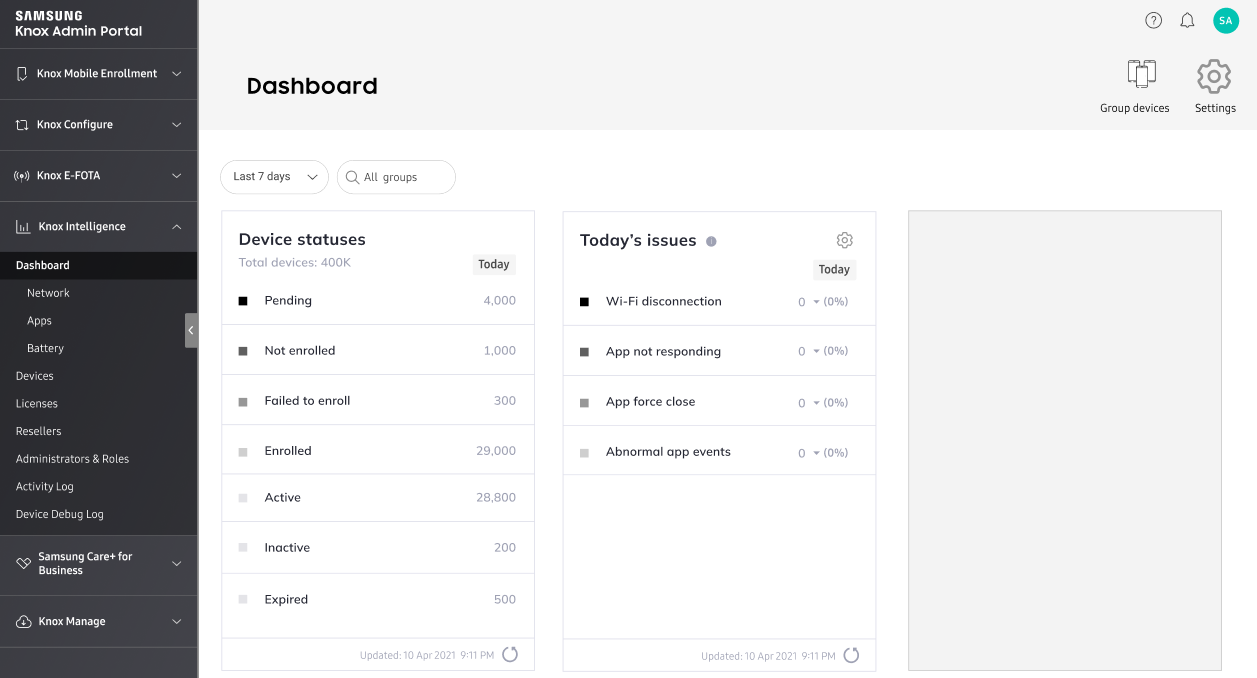Click the Total devices: 400K text
Viewport: 1257px width, 678px height.
coord(295,263)
